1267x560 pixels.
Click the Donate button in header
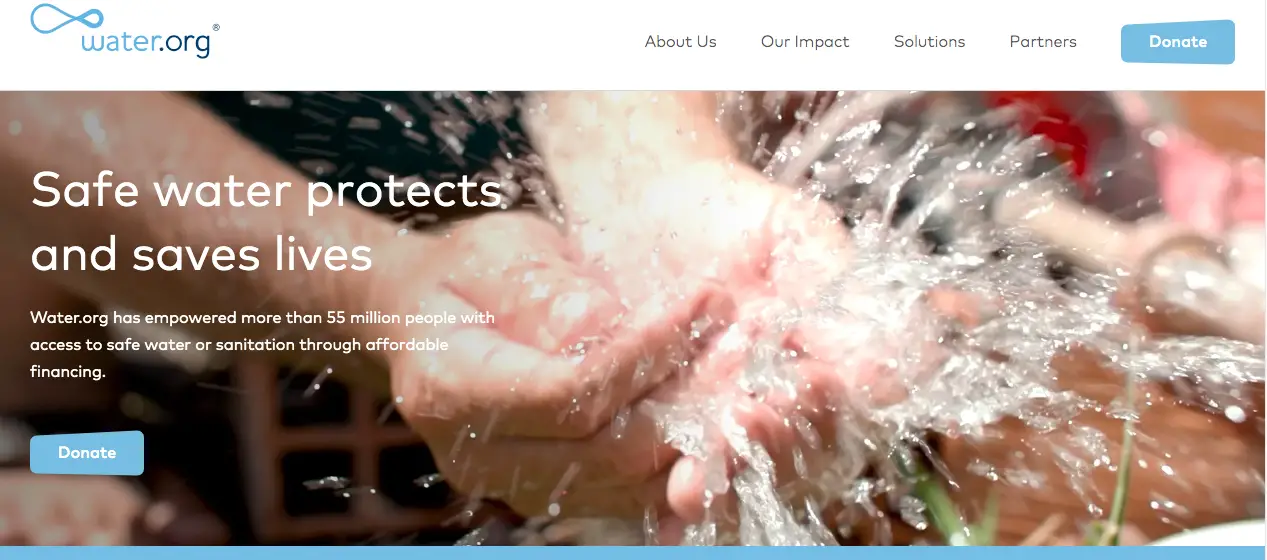click(x=1178, y=42)
